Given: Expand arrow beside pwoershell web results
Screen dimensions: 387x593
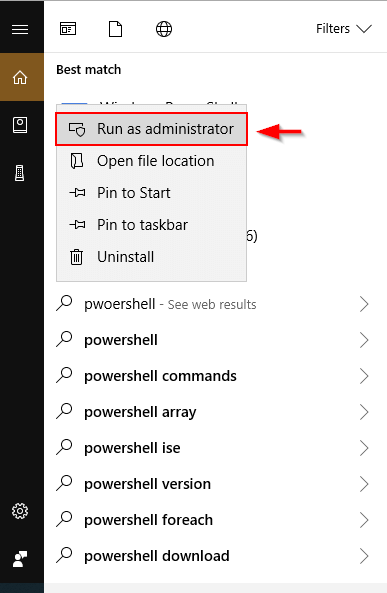Looking at the screenshot, I should click(364, 304).
